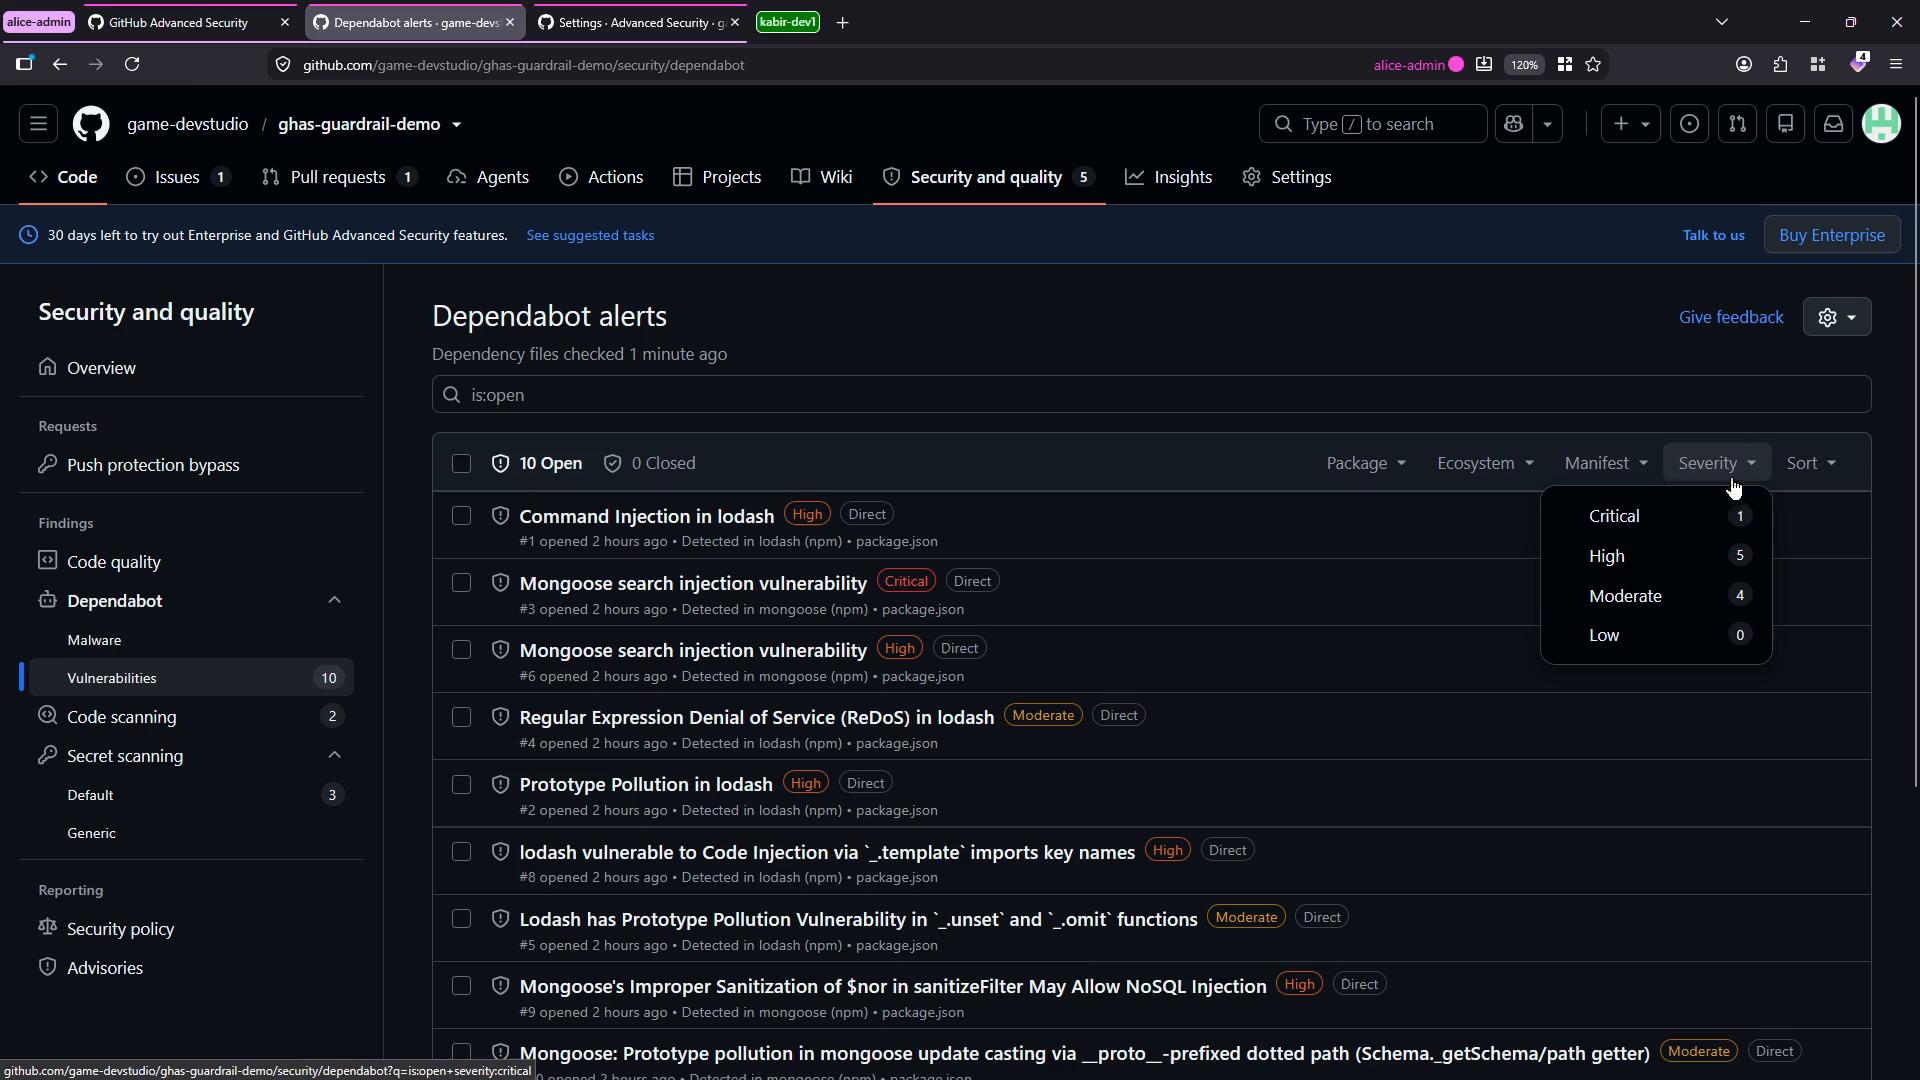Viewport: 1920px width, 1080px height.
Task: Switch to the Insights repository tab
Action: [1168, 177]
